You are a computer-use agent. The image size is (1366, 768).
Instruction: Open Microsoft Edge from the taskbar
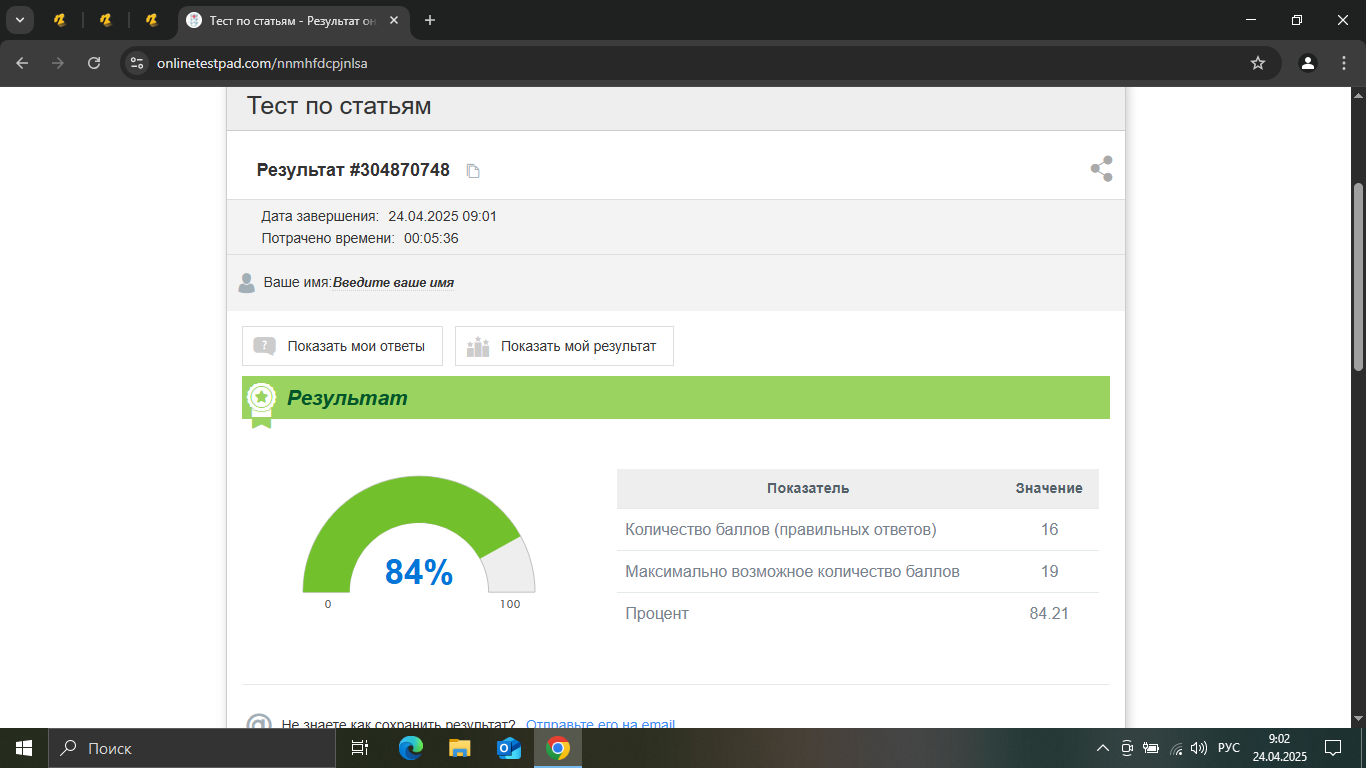[x=410, y=748]
